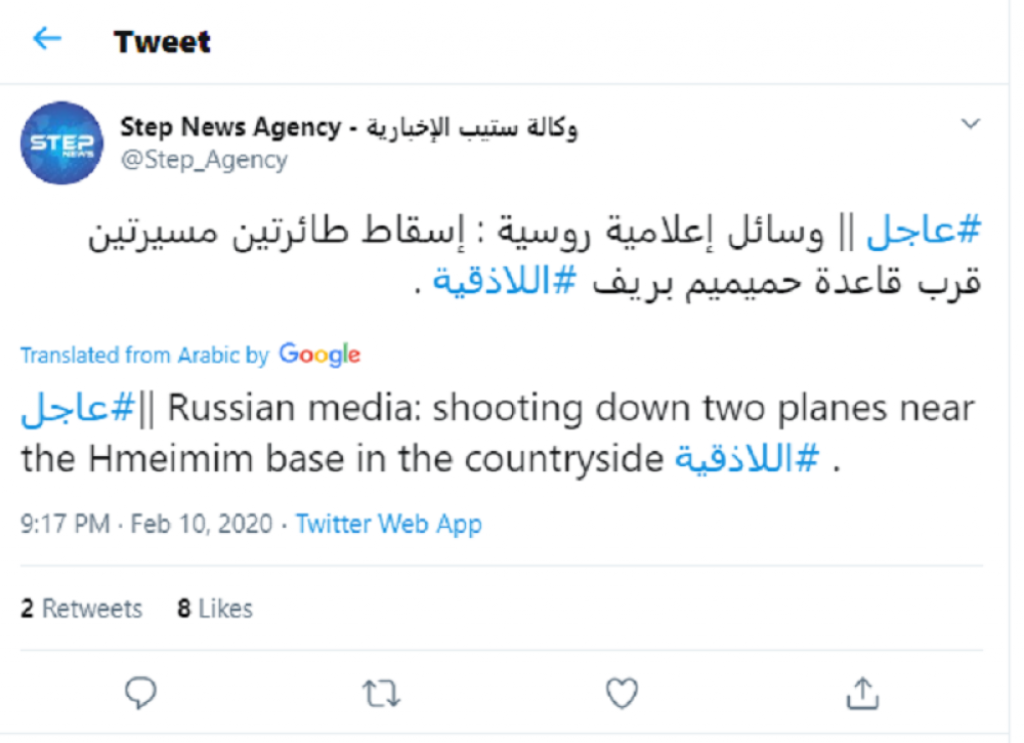The height and width of the screenshot is (743, 1024).
Task: Click the 9:17 PM Feb 10, 2020 timestamp
Action: tap(146, 524)
